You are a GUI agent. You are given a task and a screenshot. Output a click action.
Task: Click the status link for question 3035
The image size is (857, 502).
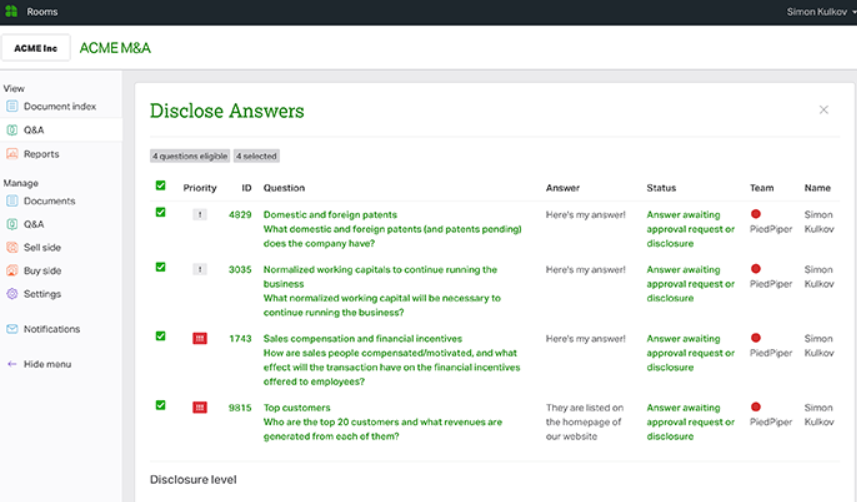[x=690, y=283]
